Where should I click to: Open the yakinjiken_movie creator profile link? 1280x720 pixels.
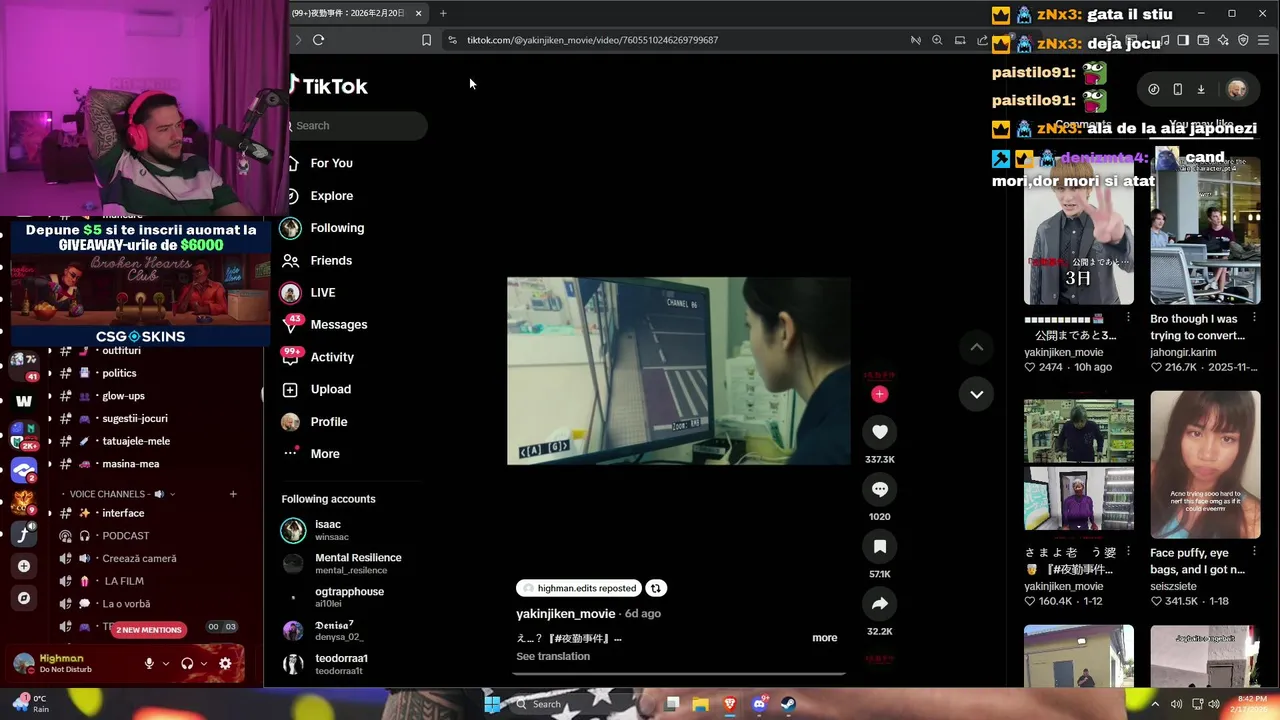[x=566, y=614]
